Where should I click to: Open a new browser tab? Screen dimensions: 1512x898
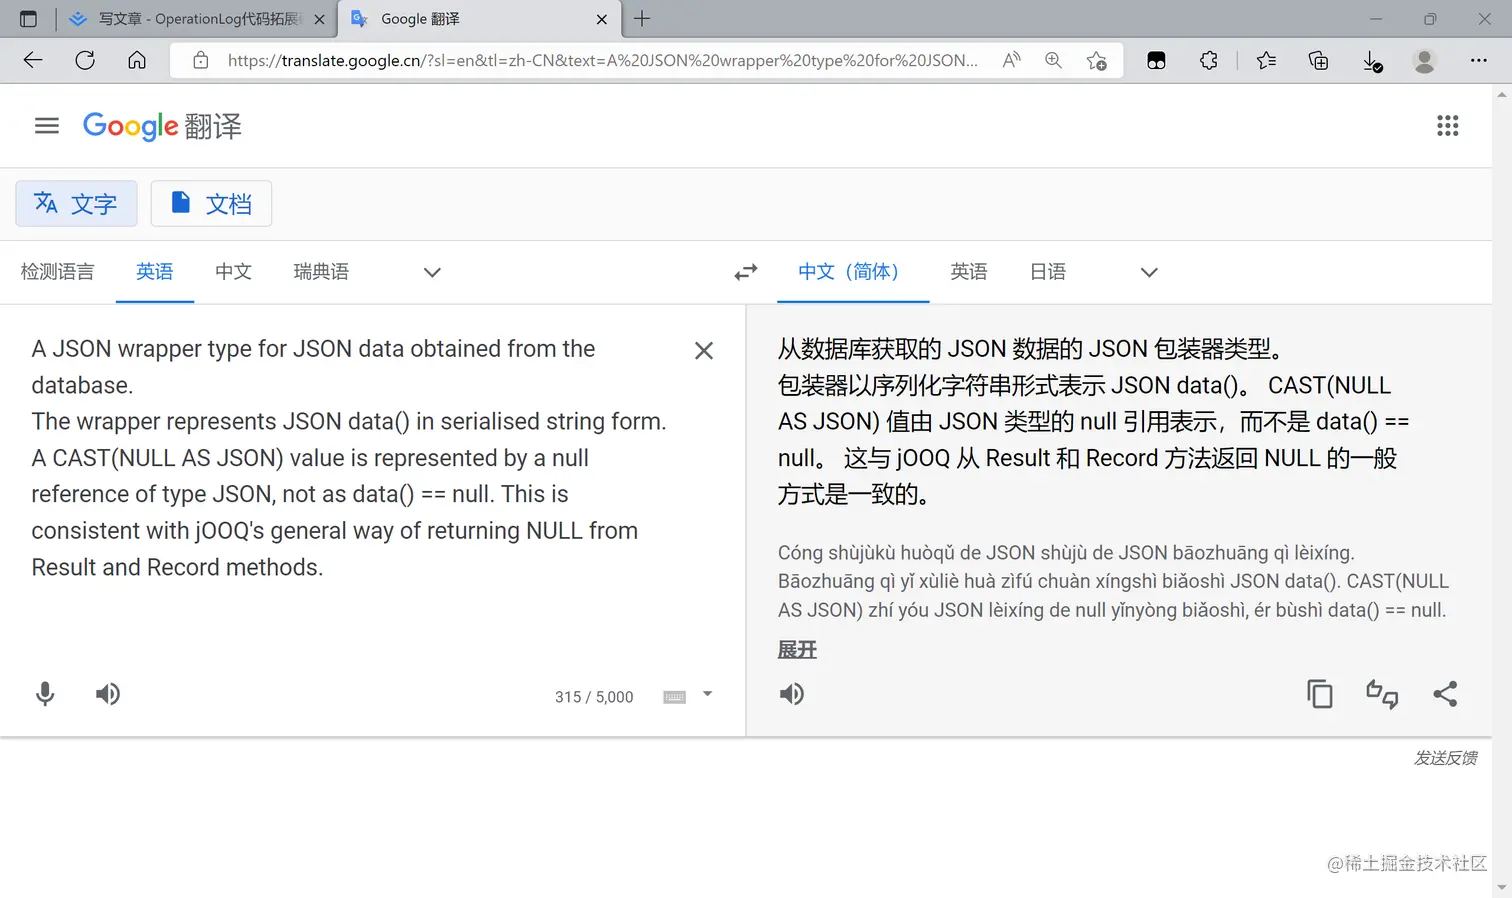[x=642, y=18]
